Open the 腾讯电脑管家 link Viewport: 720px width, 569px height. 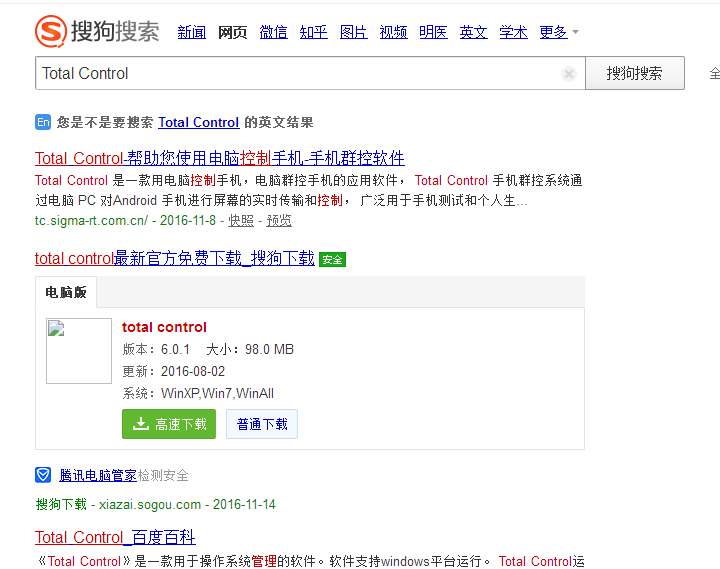(x=98, y=475)
